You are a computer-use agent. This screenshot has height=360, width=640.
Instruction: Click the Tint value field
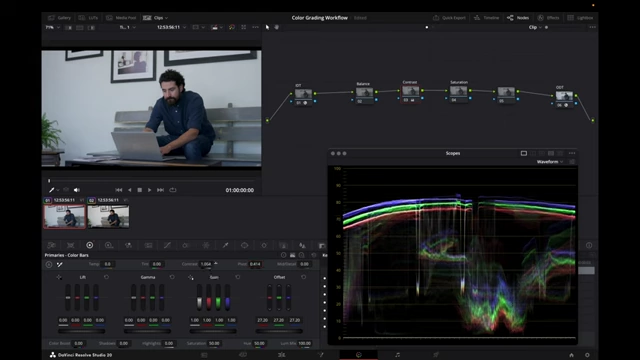coord(157,264)
